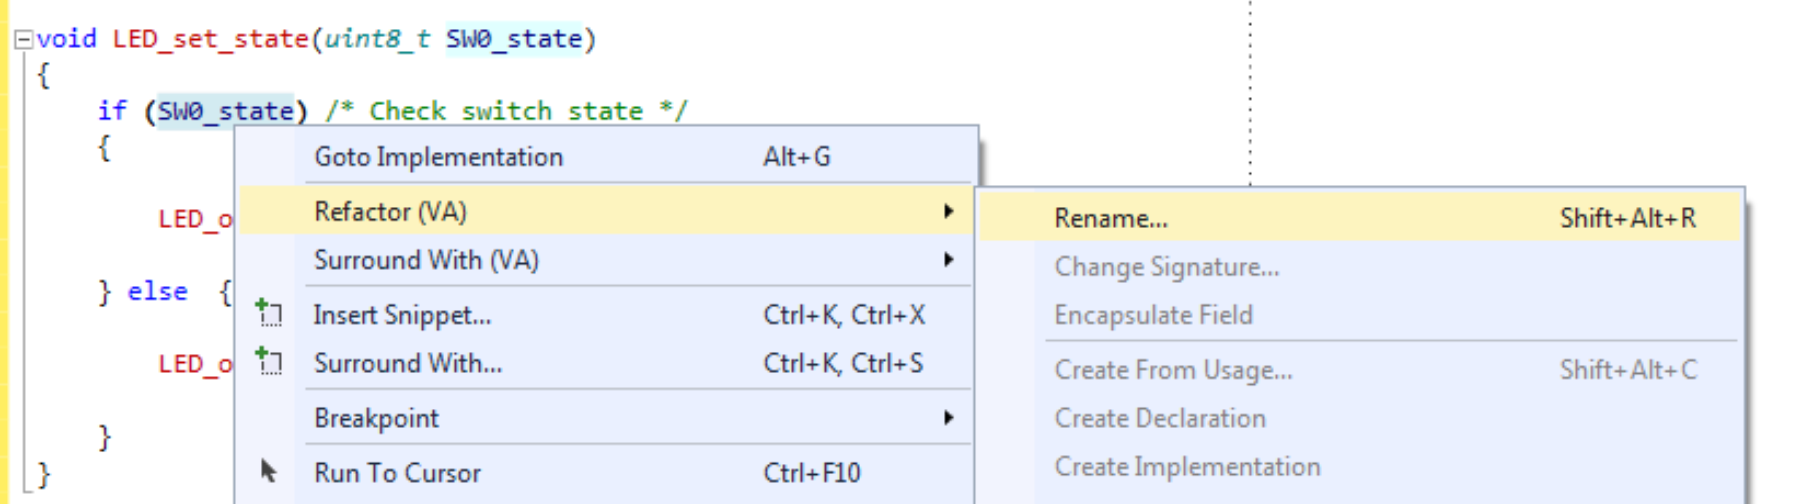Select Rename... in the Refactor submenu

click(x=1110, y=219)
